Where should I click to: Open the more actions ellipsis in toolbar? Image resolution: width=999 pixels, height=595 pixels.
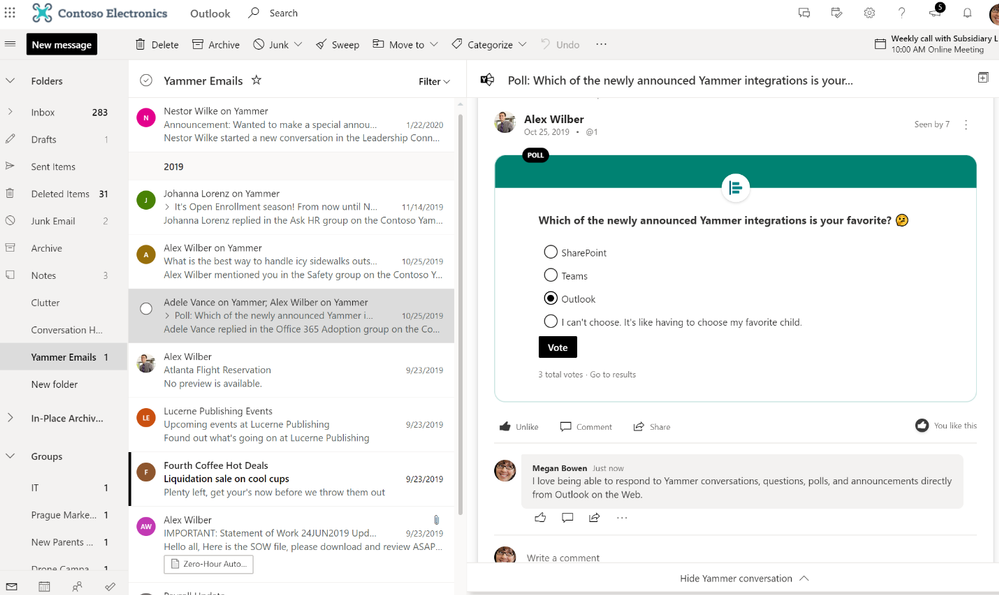(601, 44)
